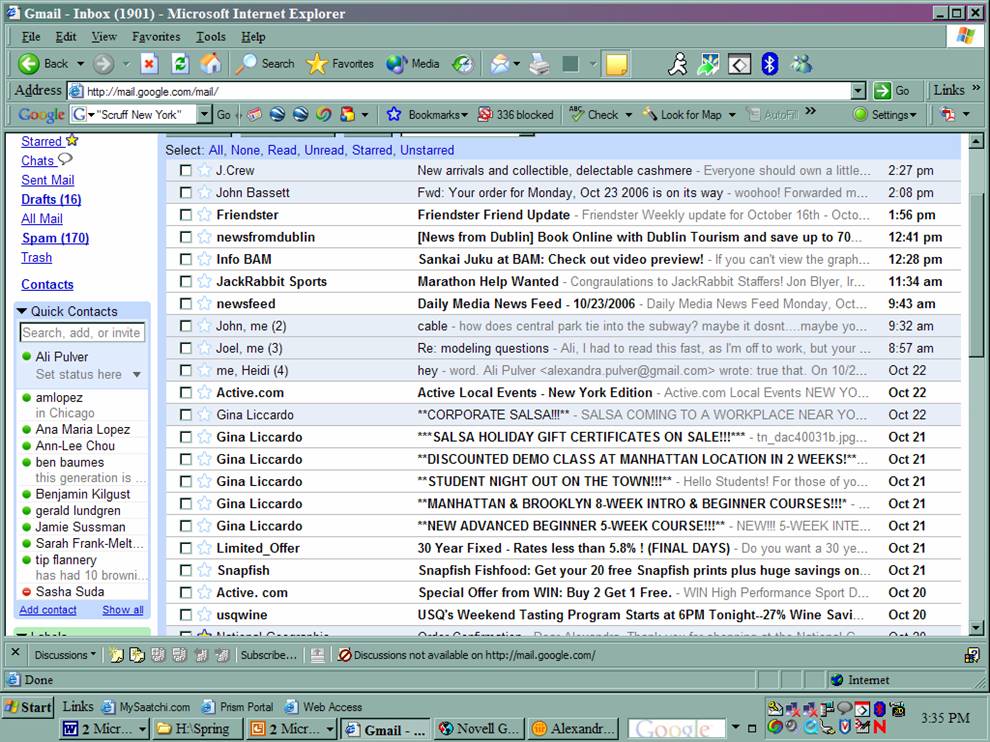Image resolution: width=990 pixels, height=742 pixels.
Task: Check the box for J.Crew email
Action: pos(186,170)
